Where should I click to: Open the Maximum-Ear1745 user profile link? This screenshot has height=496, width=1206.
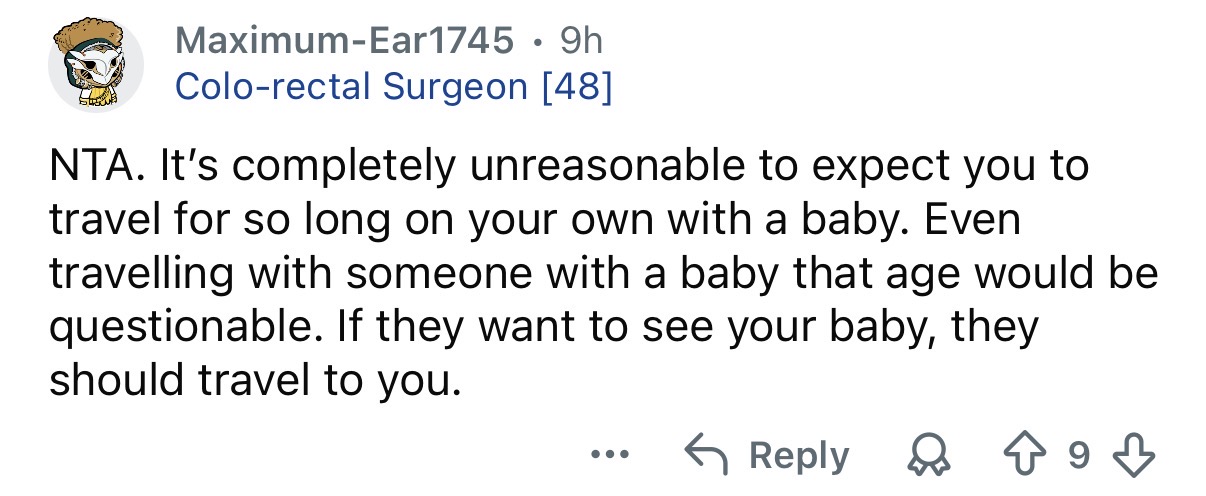[x=346, y=41]
